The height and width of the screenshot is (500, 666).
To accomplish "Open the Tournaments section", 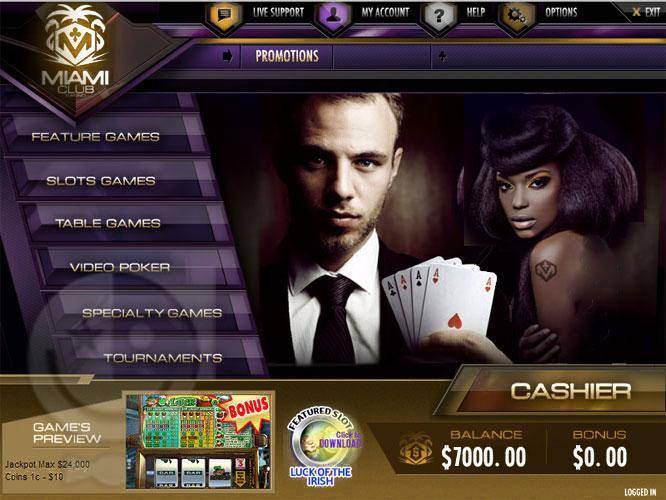I will 163,358.
